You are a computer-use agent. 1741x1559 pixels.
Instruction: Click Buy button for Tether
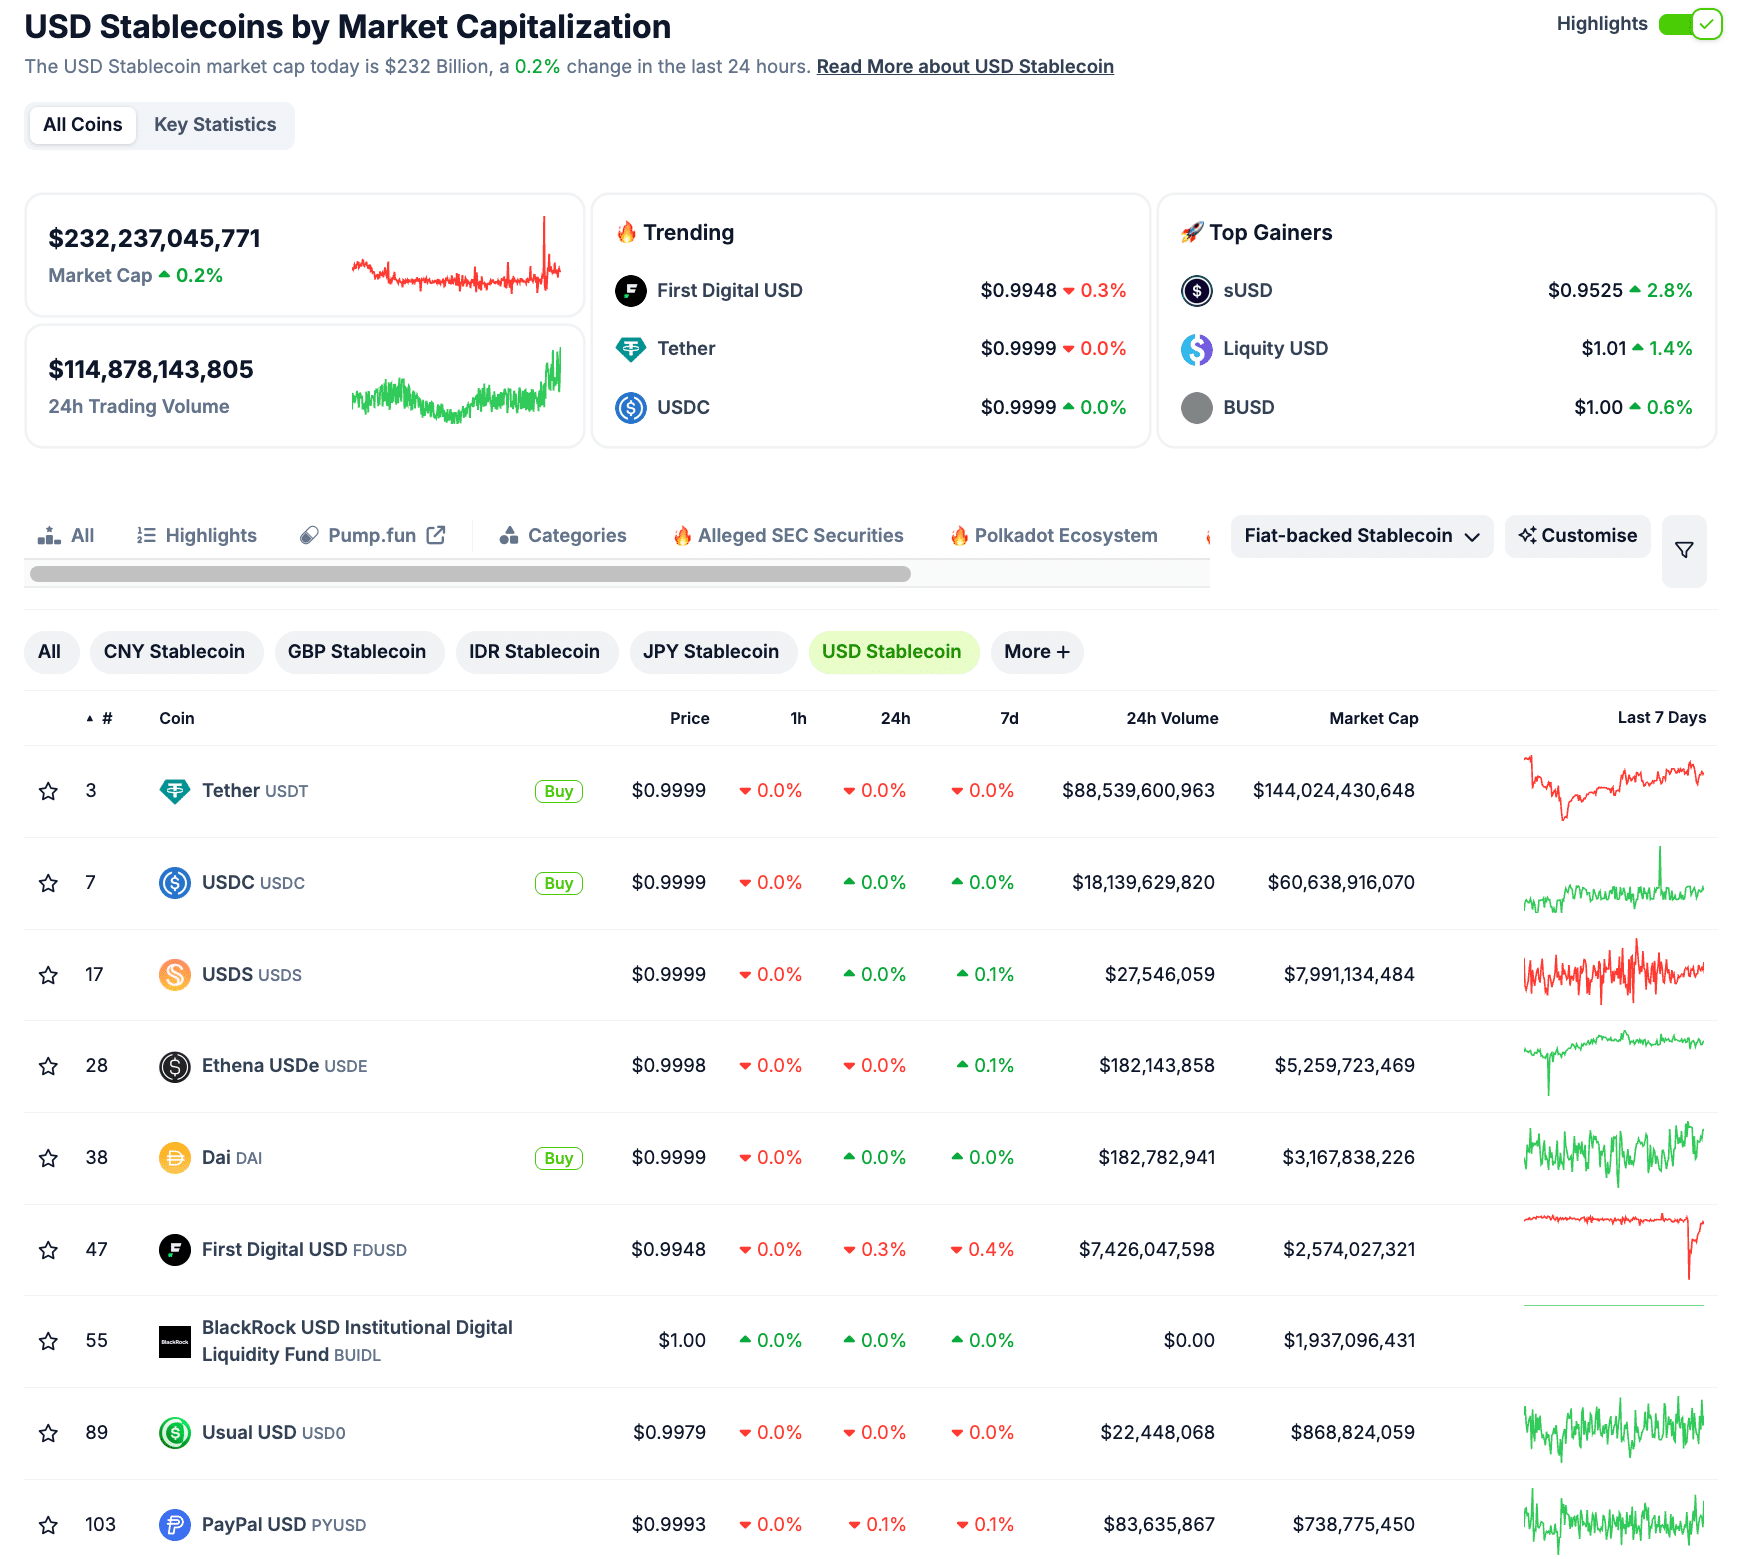coord(559,792)
